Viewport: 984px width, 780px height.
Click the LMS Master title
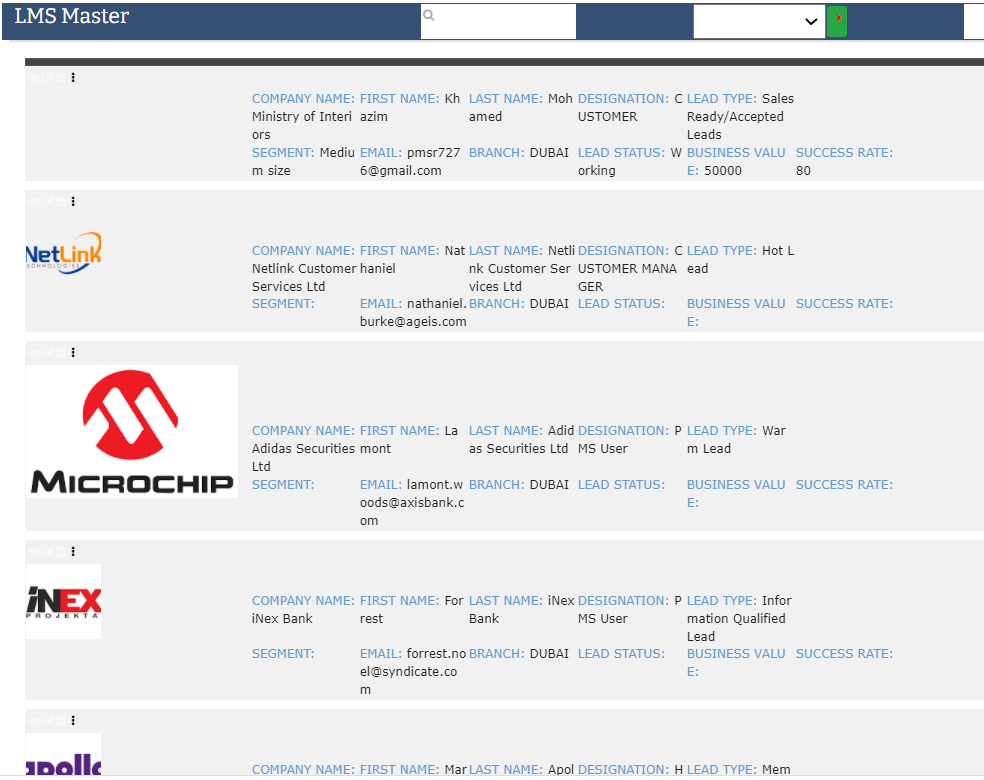72,17
